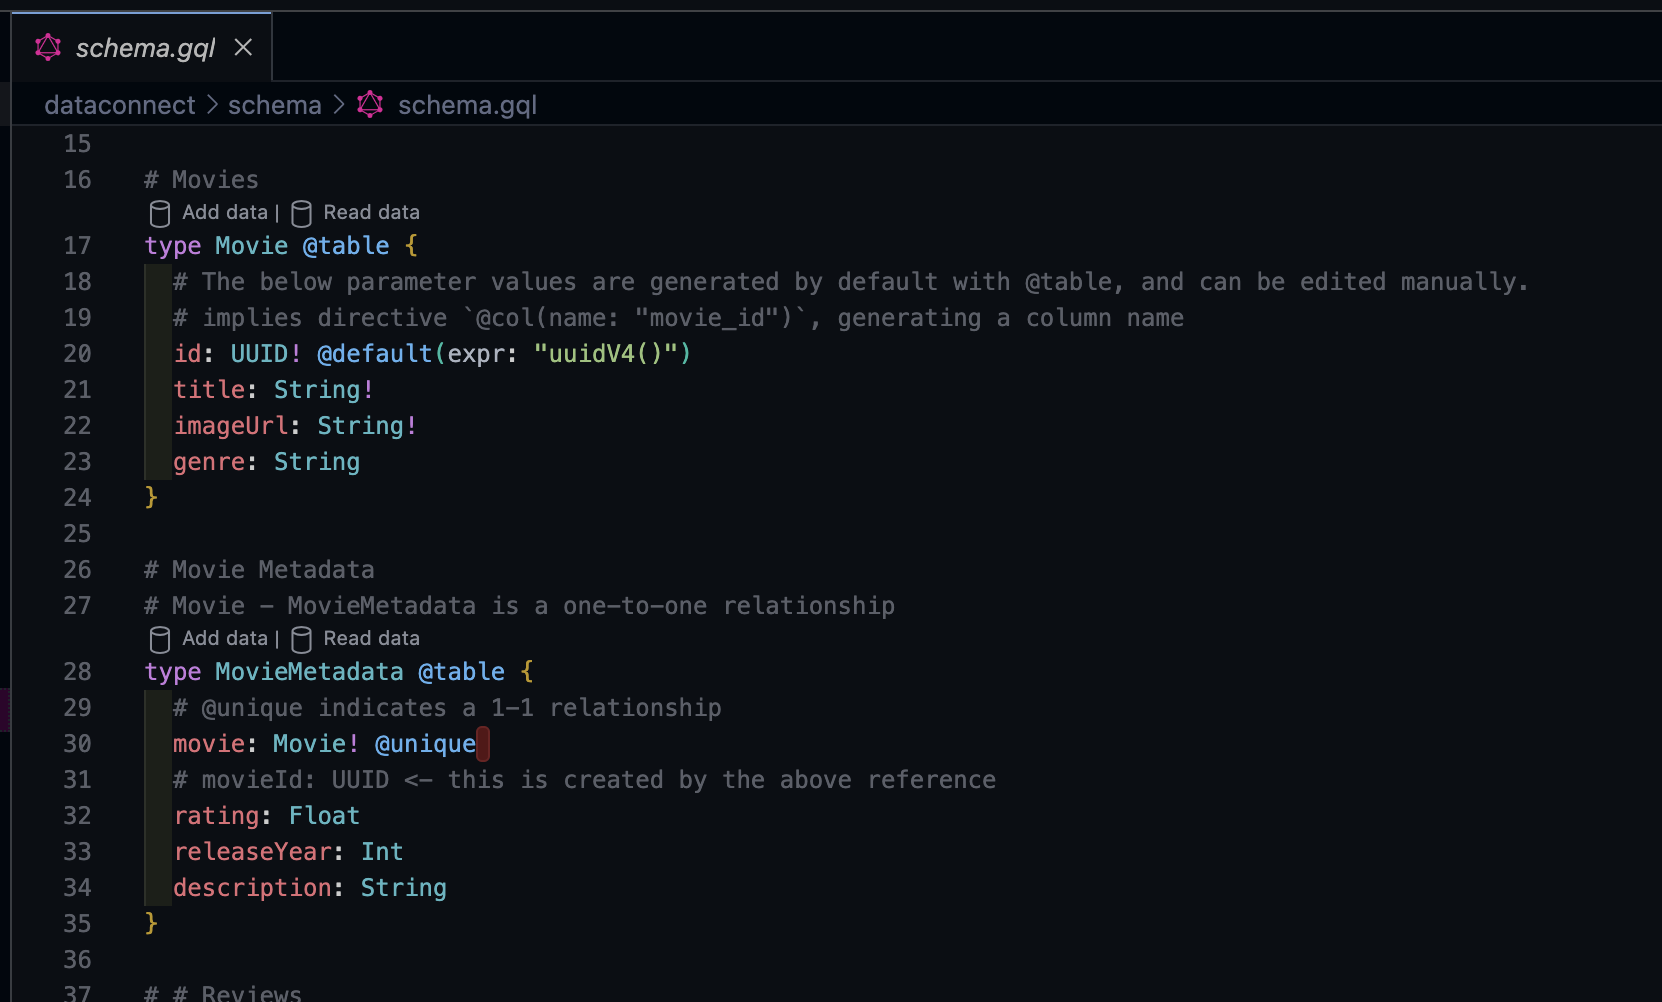Screen dimensions: 1662x1002
Task: Open dataconnect folder in breadcrumb
Action: (120, 105)
